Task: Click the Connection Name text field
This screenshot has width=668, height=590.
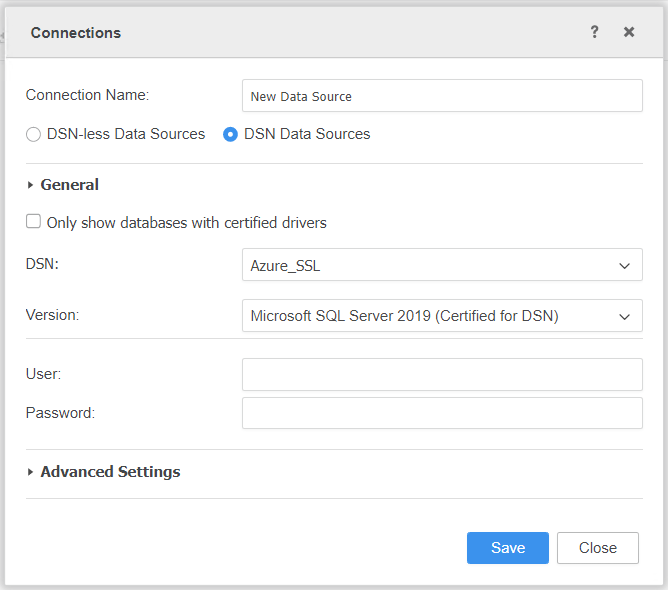Action: tap(442, 96)
